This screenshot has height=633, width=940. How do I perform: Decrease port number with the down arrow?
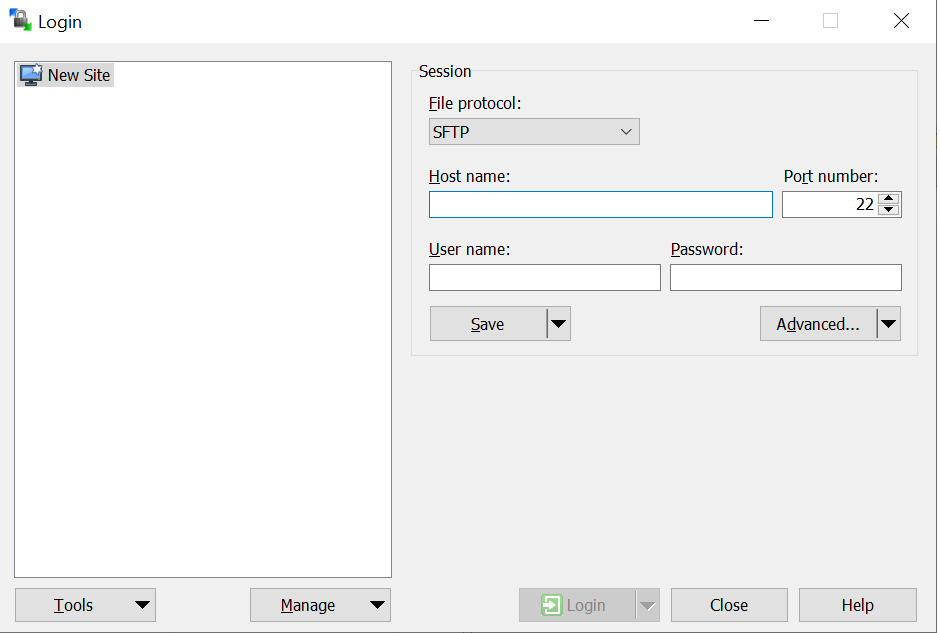(890, 211)
